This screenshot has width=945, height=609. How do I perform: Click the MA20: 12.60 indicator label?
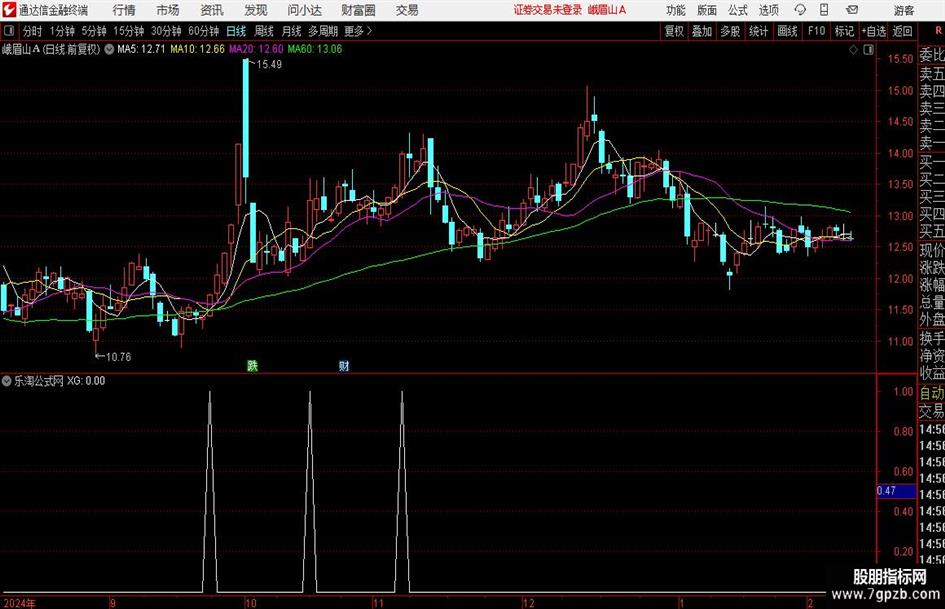click(256, 49)
